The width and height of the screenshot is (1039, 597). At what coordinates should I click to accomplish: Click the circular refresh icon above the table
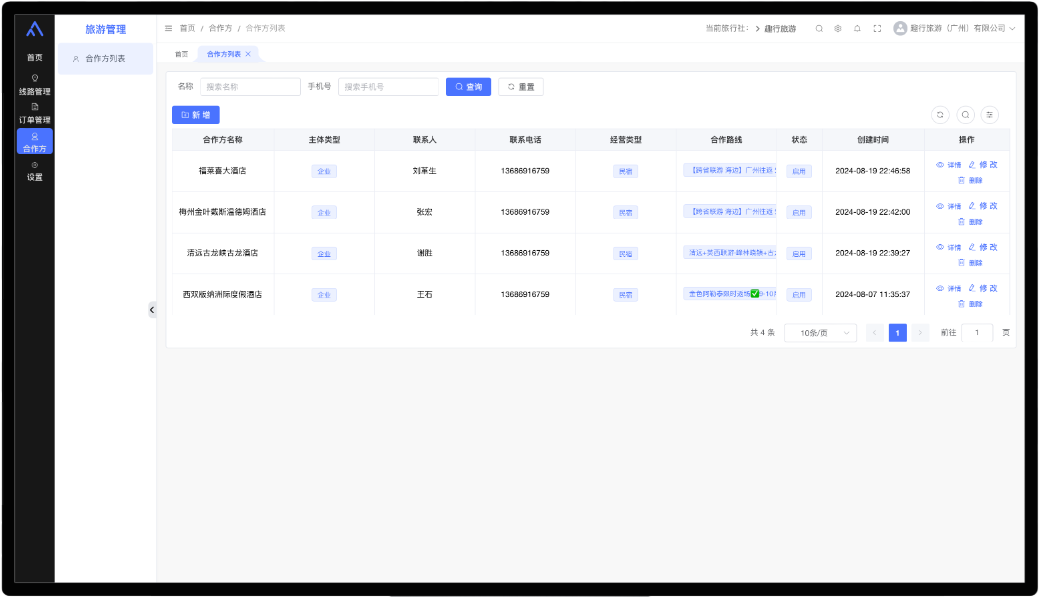pos(940,115)
